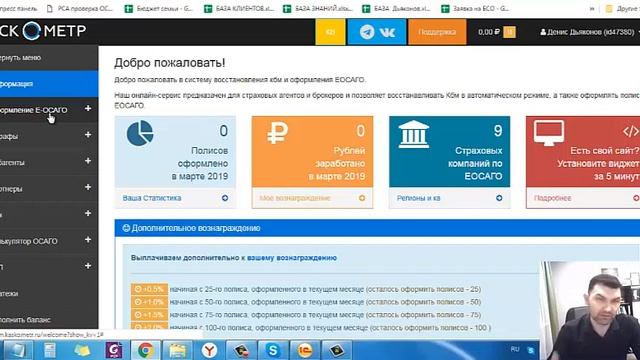Expand the plus sign below Партнеры row
The image size is (640, 360).
tap(88, 213)
